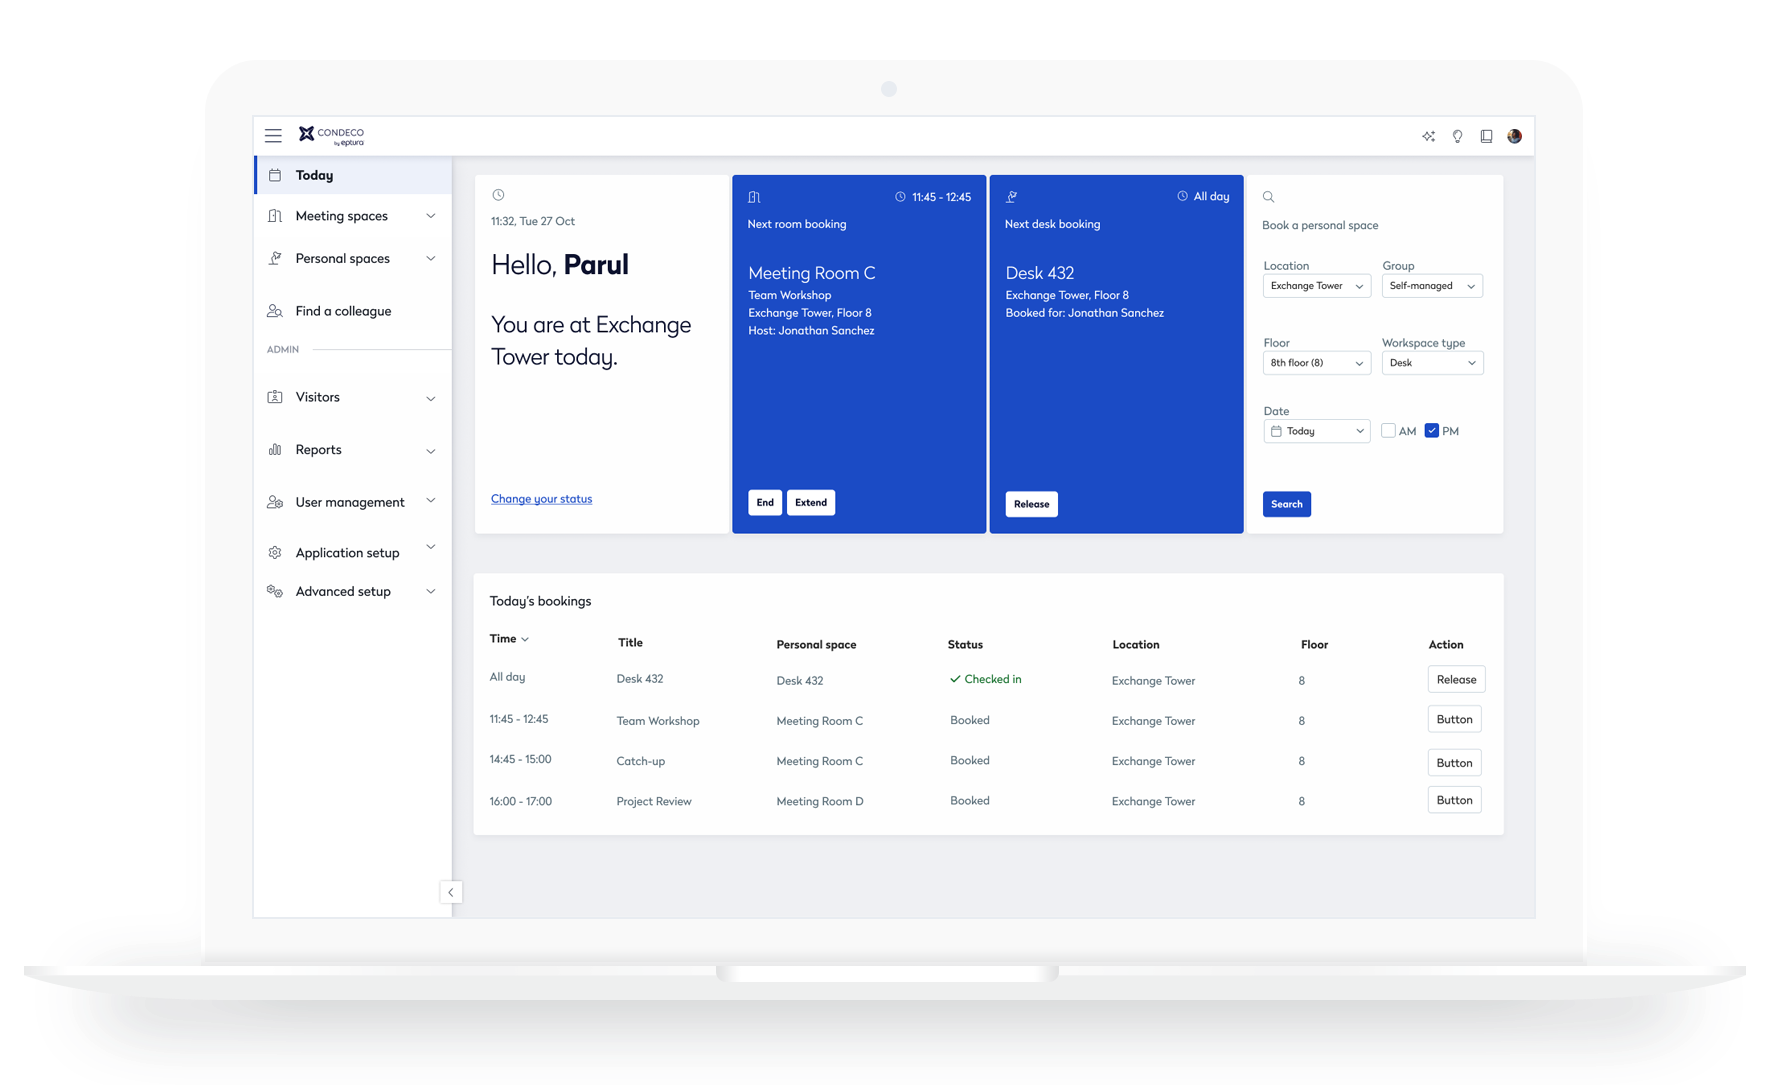Open the lightbulb tips icon

pos(1457,136)
